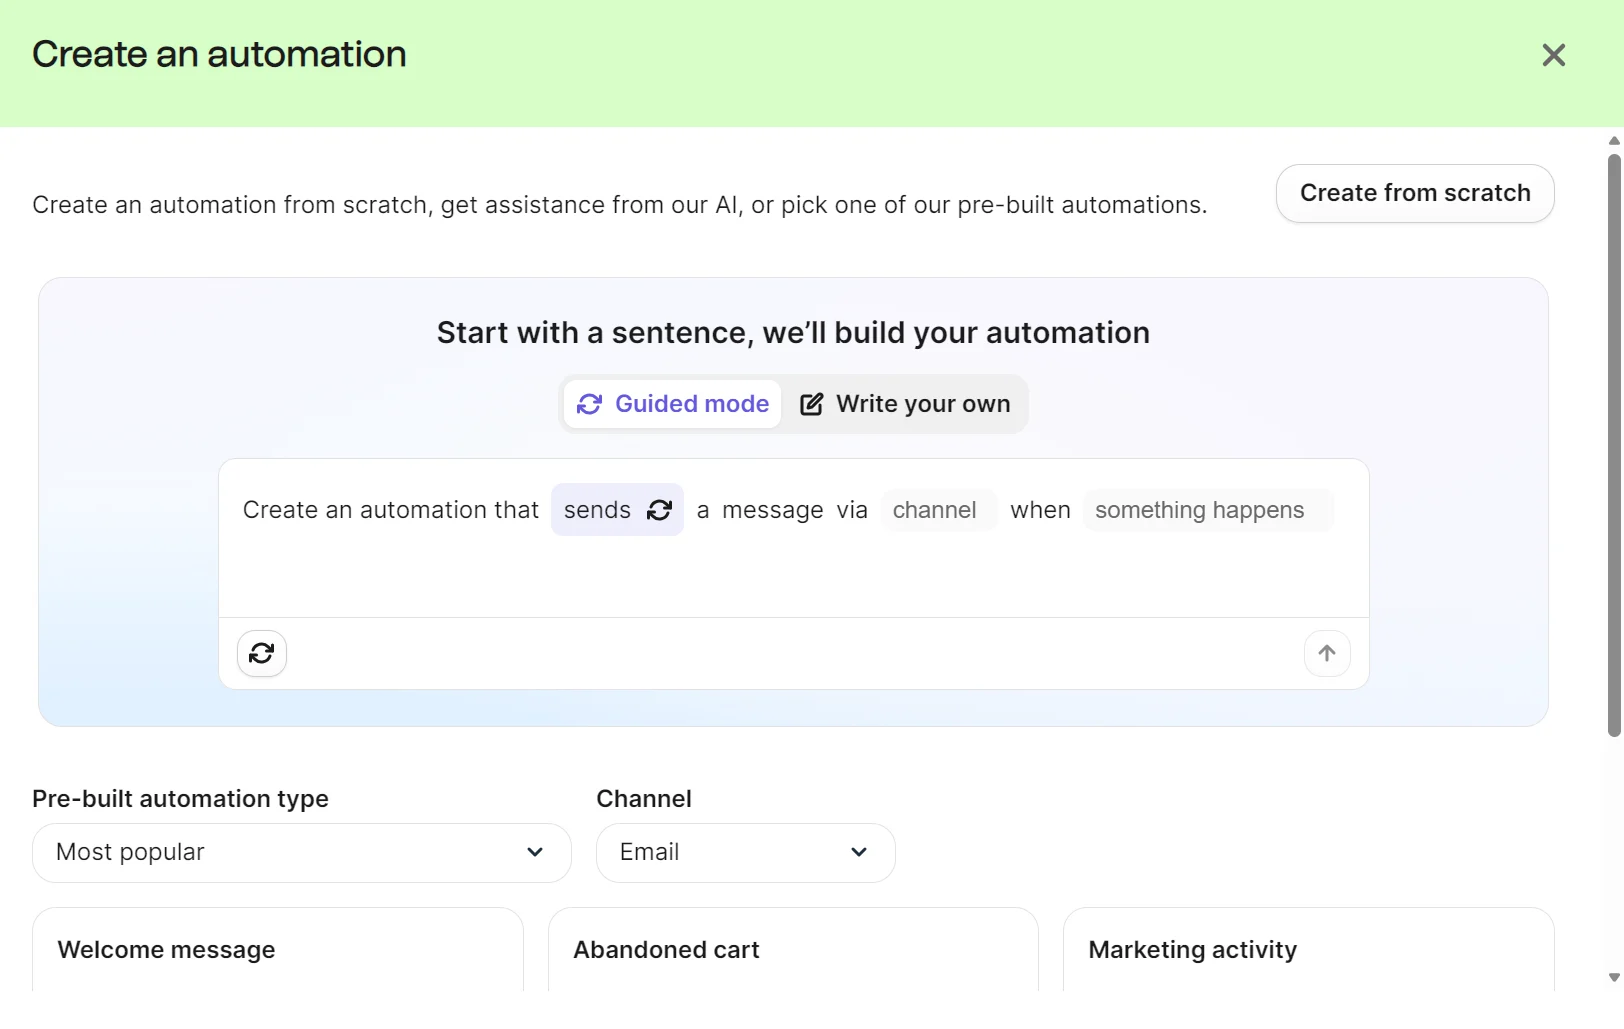Click the sends action chip
Image resolution: width=1624 pixels, height=1029 pixels.
[617, 510]
